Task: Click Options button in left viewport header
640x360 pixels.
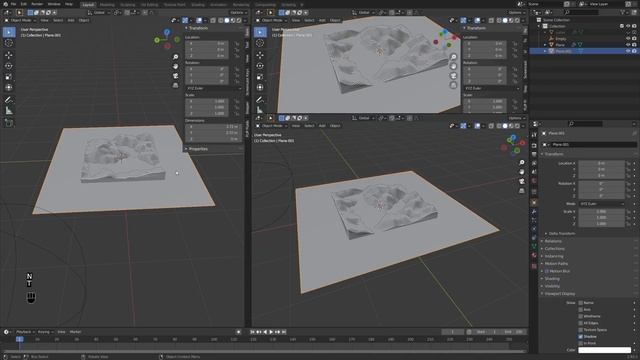Action: coord(238,13)
